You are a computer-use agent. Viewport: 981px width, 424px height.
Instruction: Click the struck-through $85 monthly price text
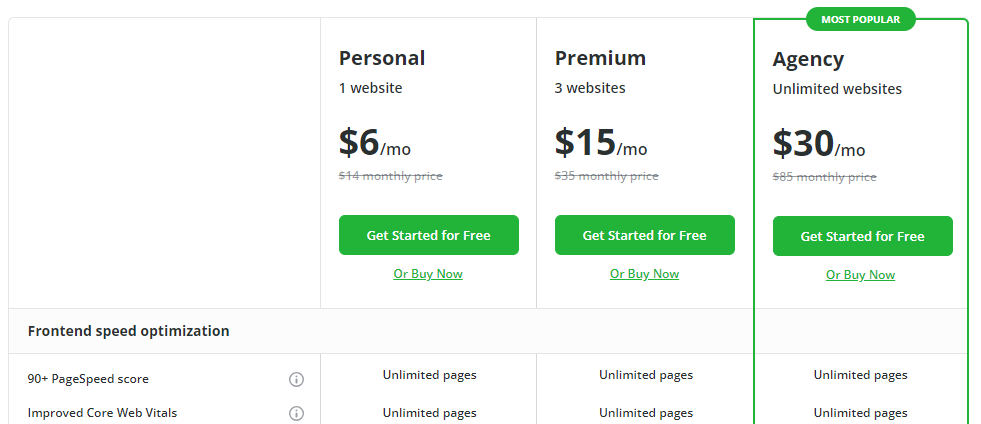824,177
